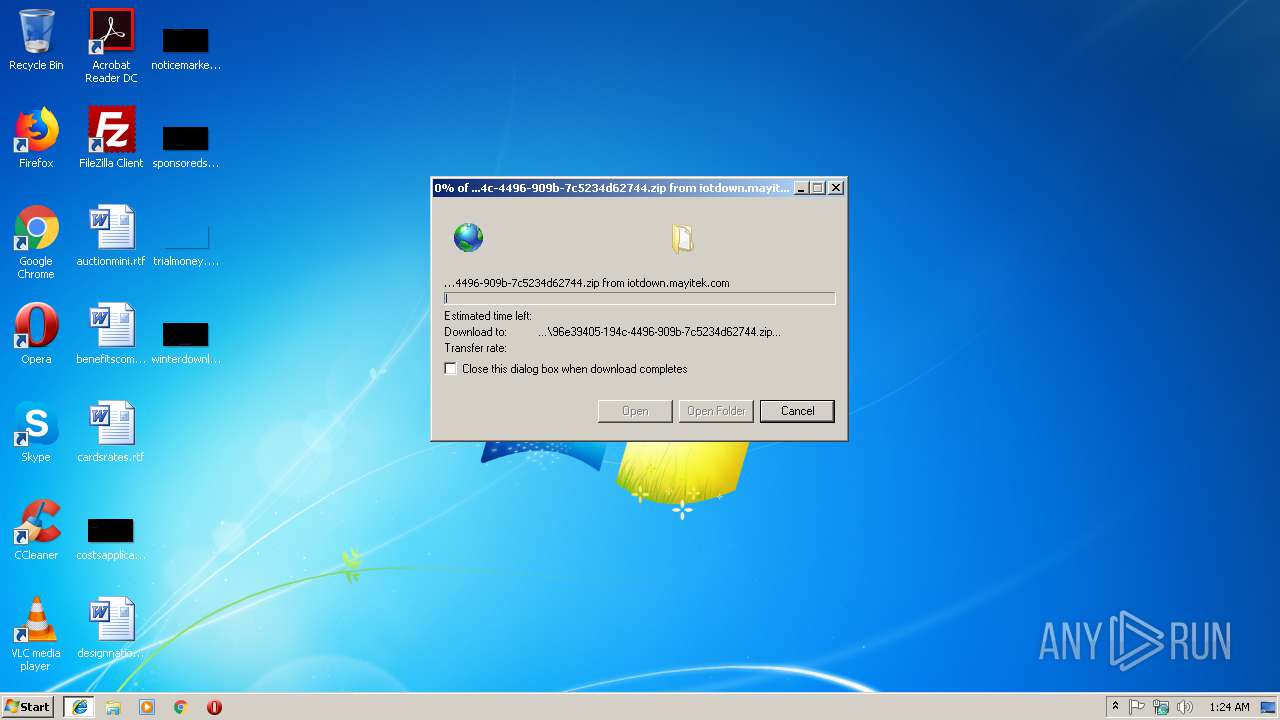Click Opera icon in taskbar
1280x720 pixels.
[x=214, y=707]
